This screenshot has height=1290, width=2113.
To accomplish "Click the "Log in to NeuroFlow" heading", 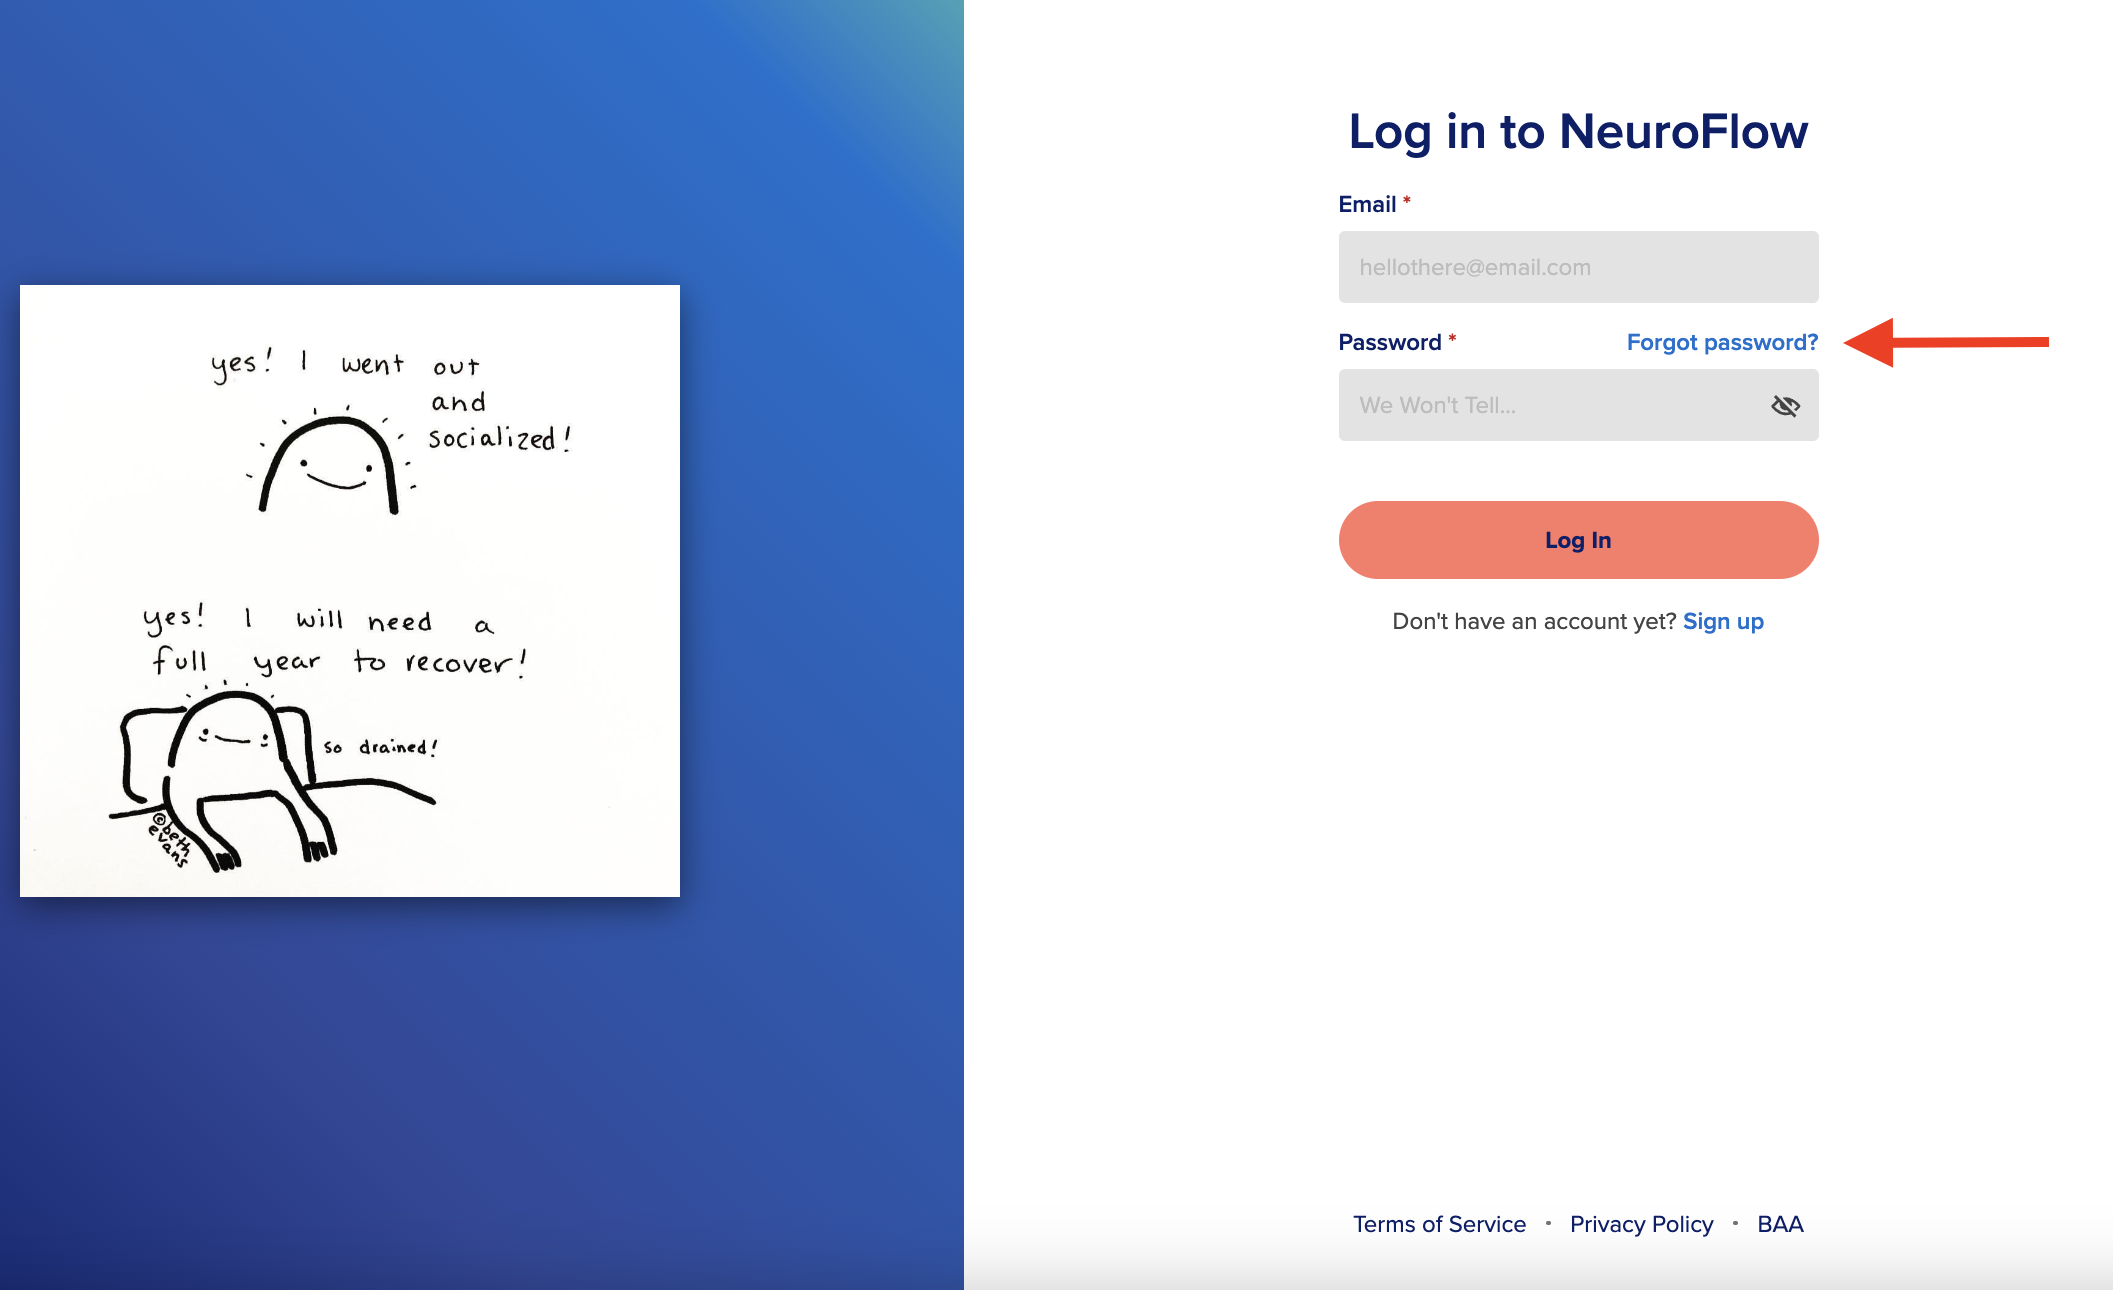I will [1578, 131].
